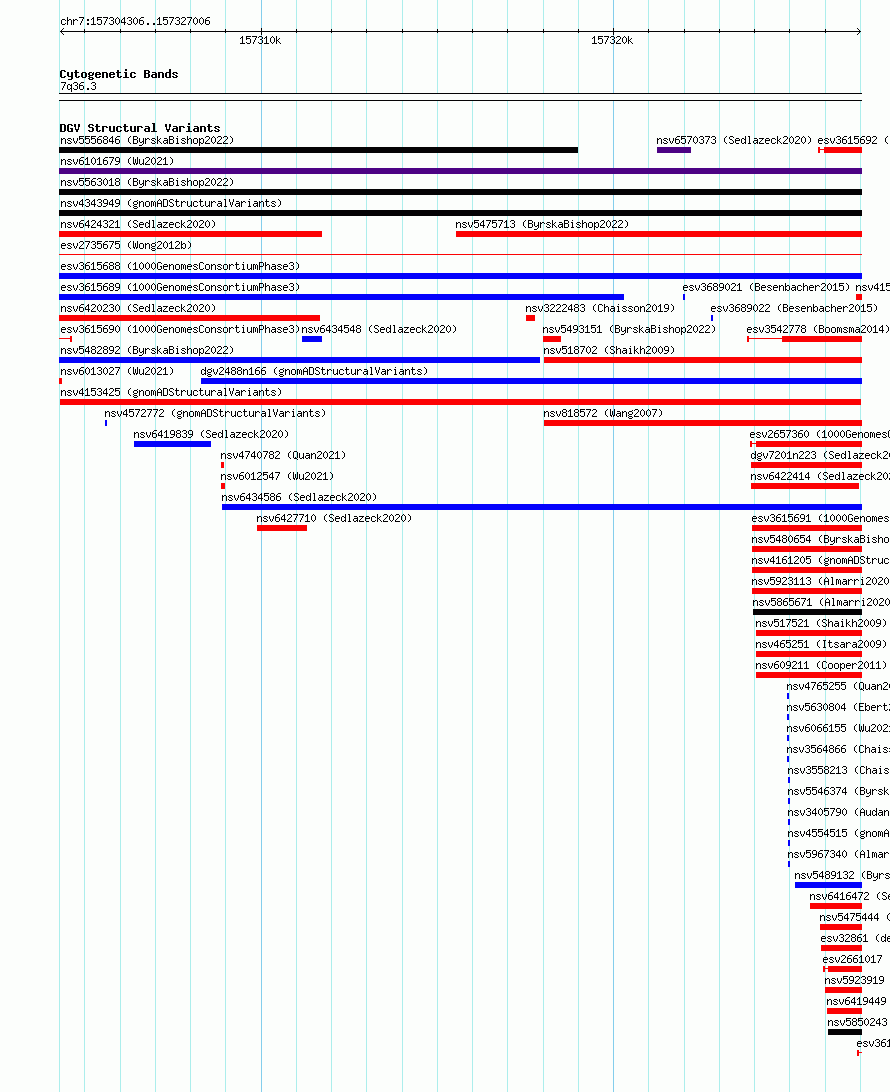Click nsv4740782 (Quan2021) label
Image resolution: width=890 pixels, height=1092 pixels.
coord(283,455)
